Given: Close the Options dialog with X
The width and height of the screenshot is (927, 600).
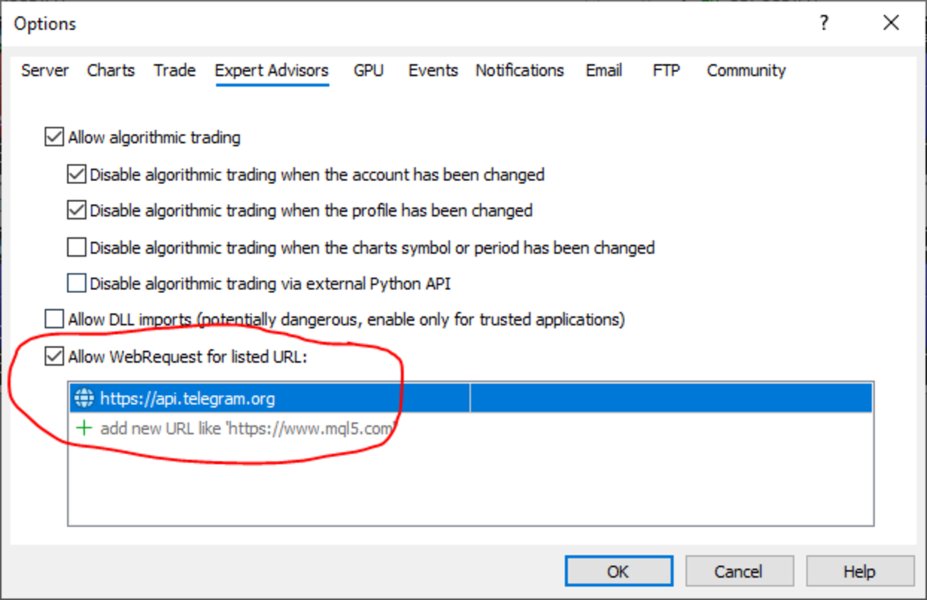Looking at the screenshot, I should pos(891,23).
